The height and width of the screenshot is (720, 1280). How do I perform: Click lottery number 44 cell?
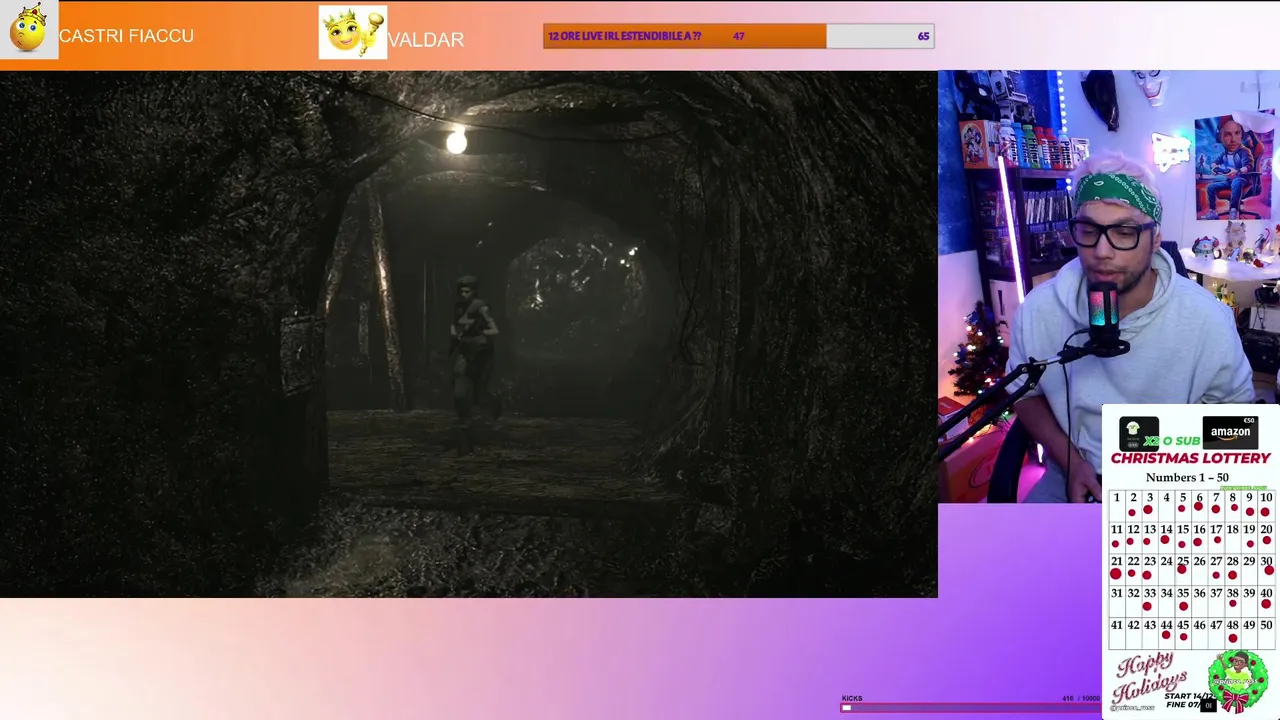1166,633
